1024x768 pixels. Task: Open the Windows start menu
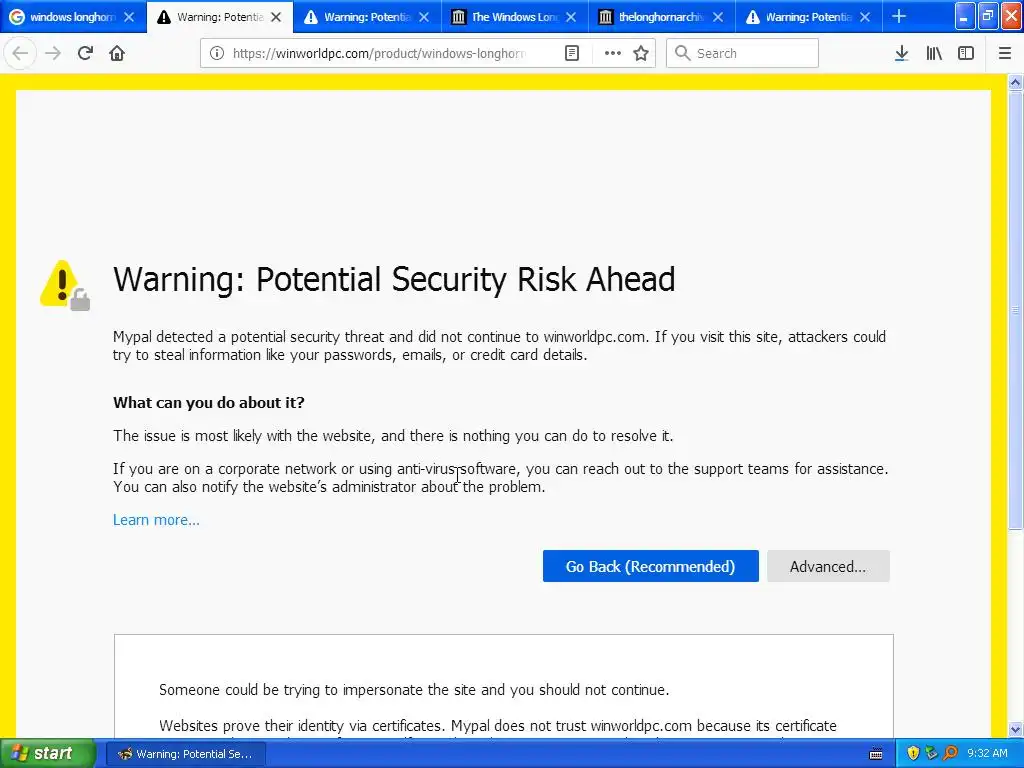(x=47, y=754)
